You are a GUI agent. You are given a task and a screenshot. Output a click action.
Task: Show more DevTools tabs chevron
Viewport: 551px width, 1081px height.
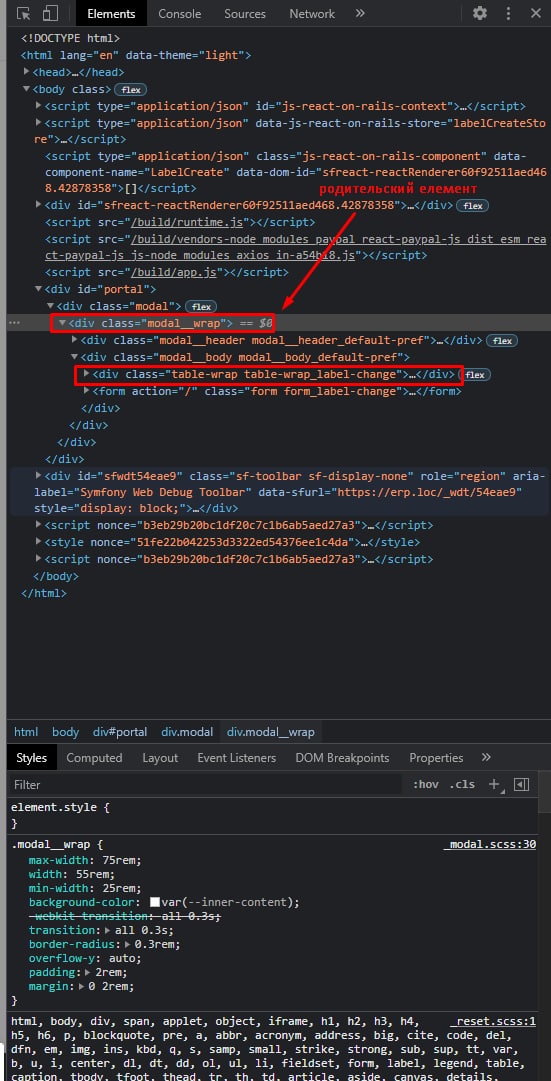[x=360, y=13]
